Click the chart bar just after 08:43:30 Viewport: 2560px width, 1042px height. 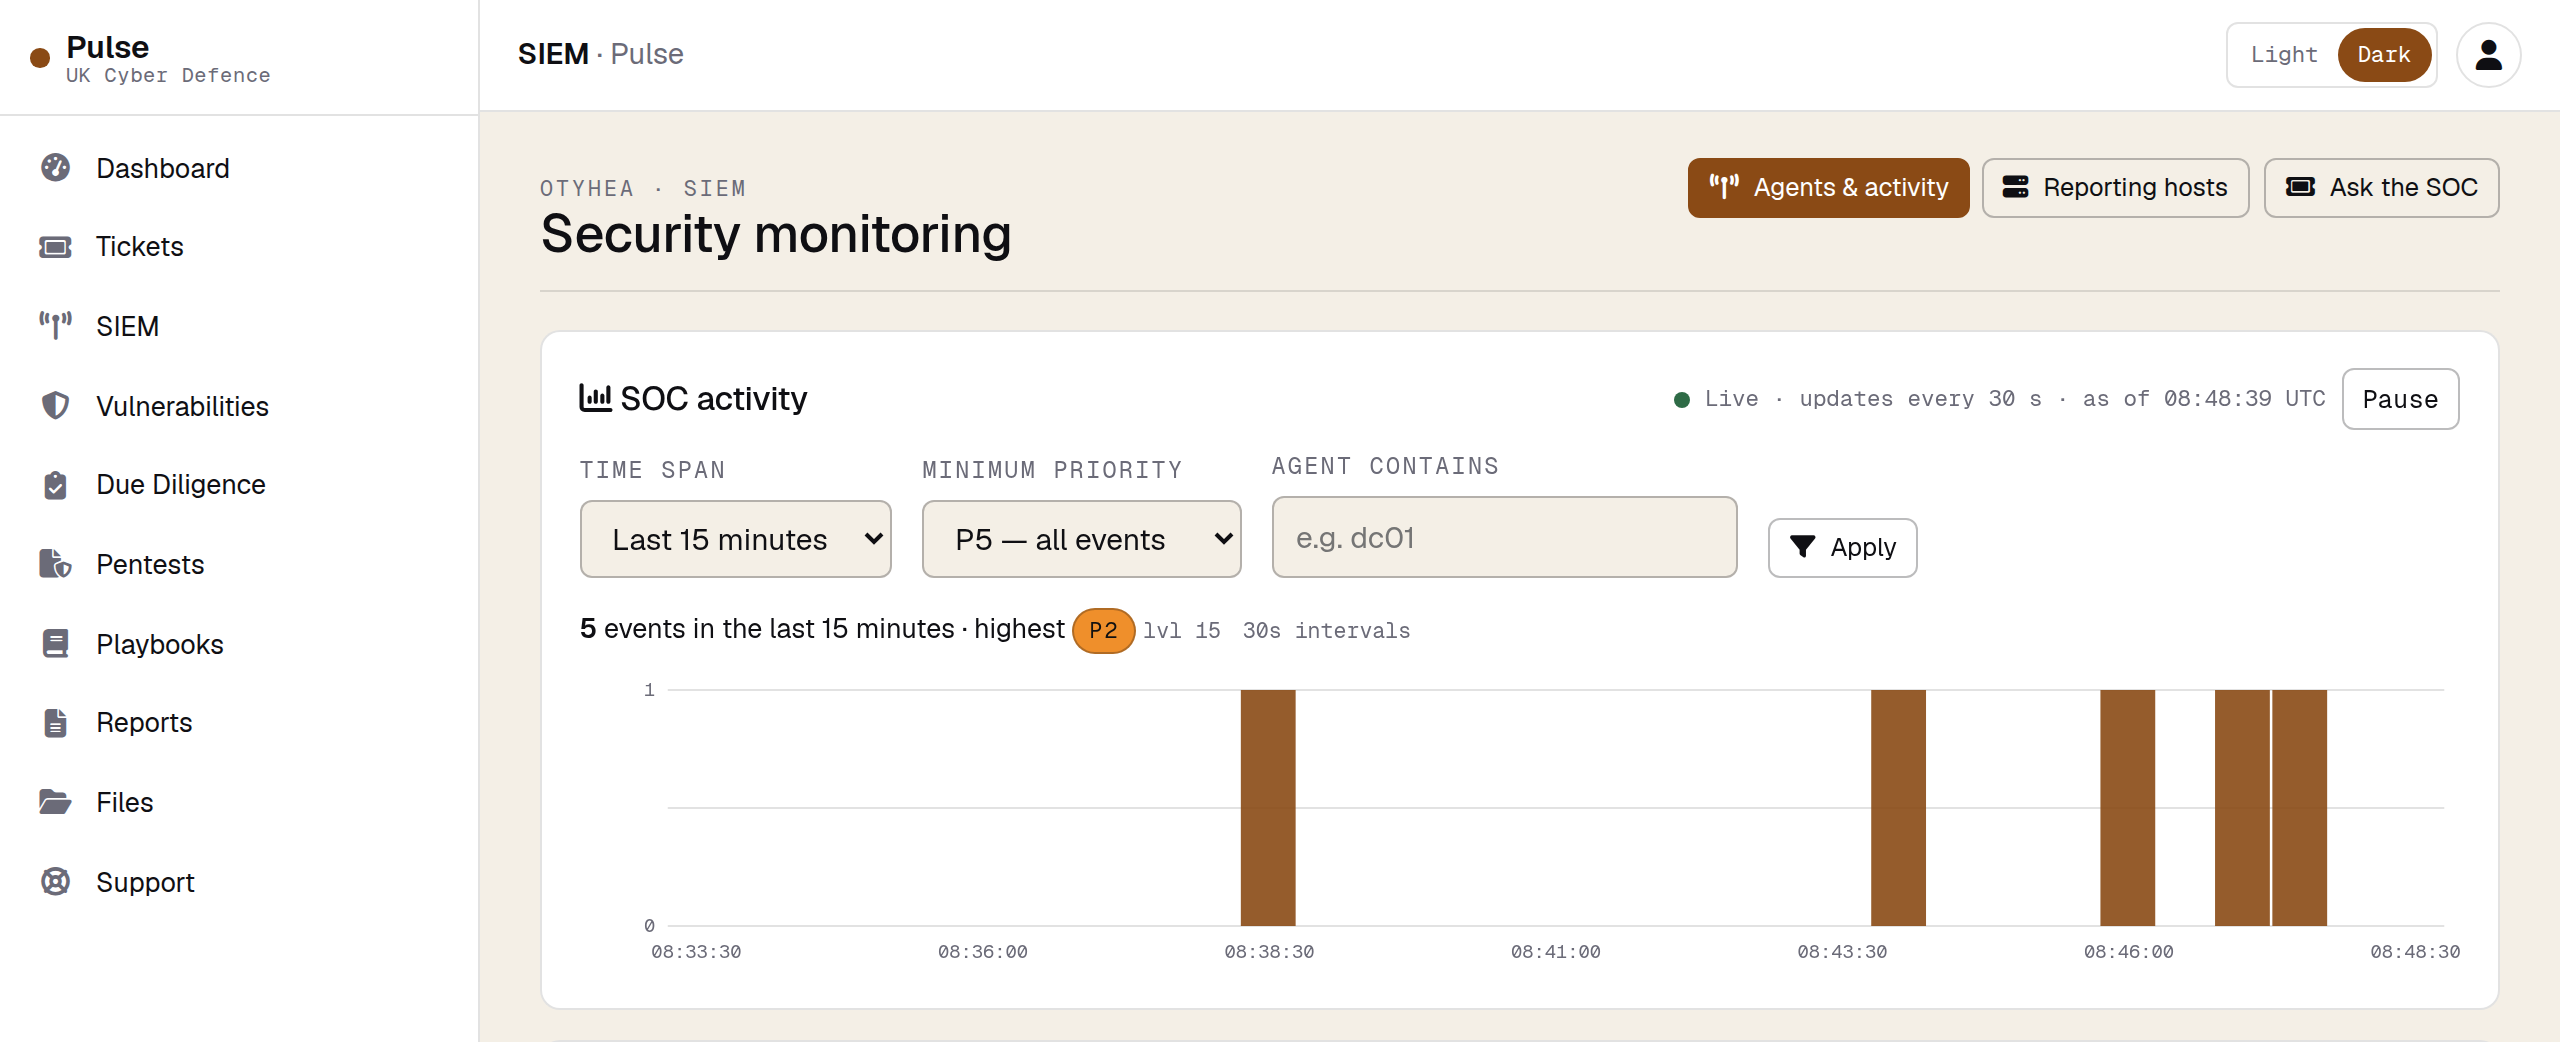[x=1898, y=807]
